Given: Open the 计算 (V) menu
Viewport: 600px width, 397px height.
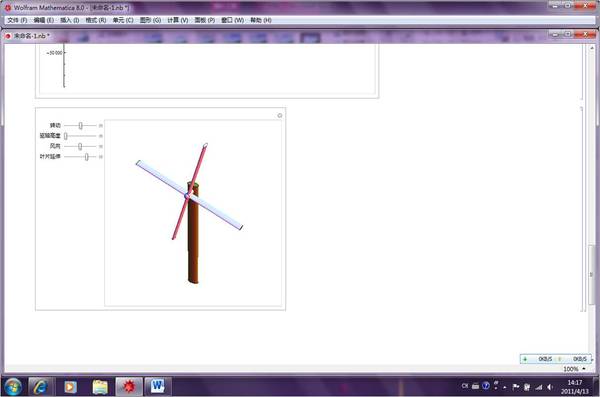Looking at the screenshot, I should click(178, 20).
